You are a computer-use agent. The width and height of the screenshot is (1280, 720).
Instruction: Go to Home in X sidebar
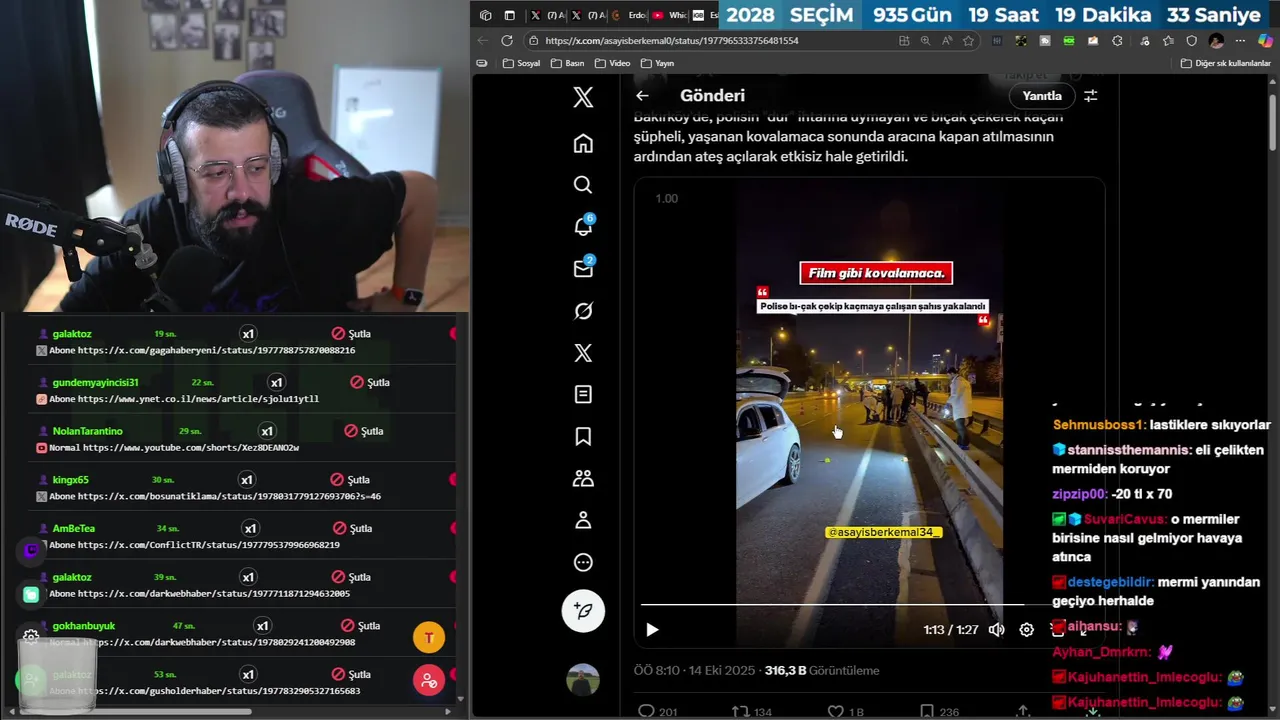(x=583, y=143)
